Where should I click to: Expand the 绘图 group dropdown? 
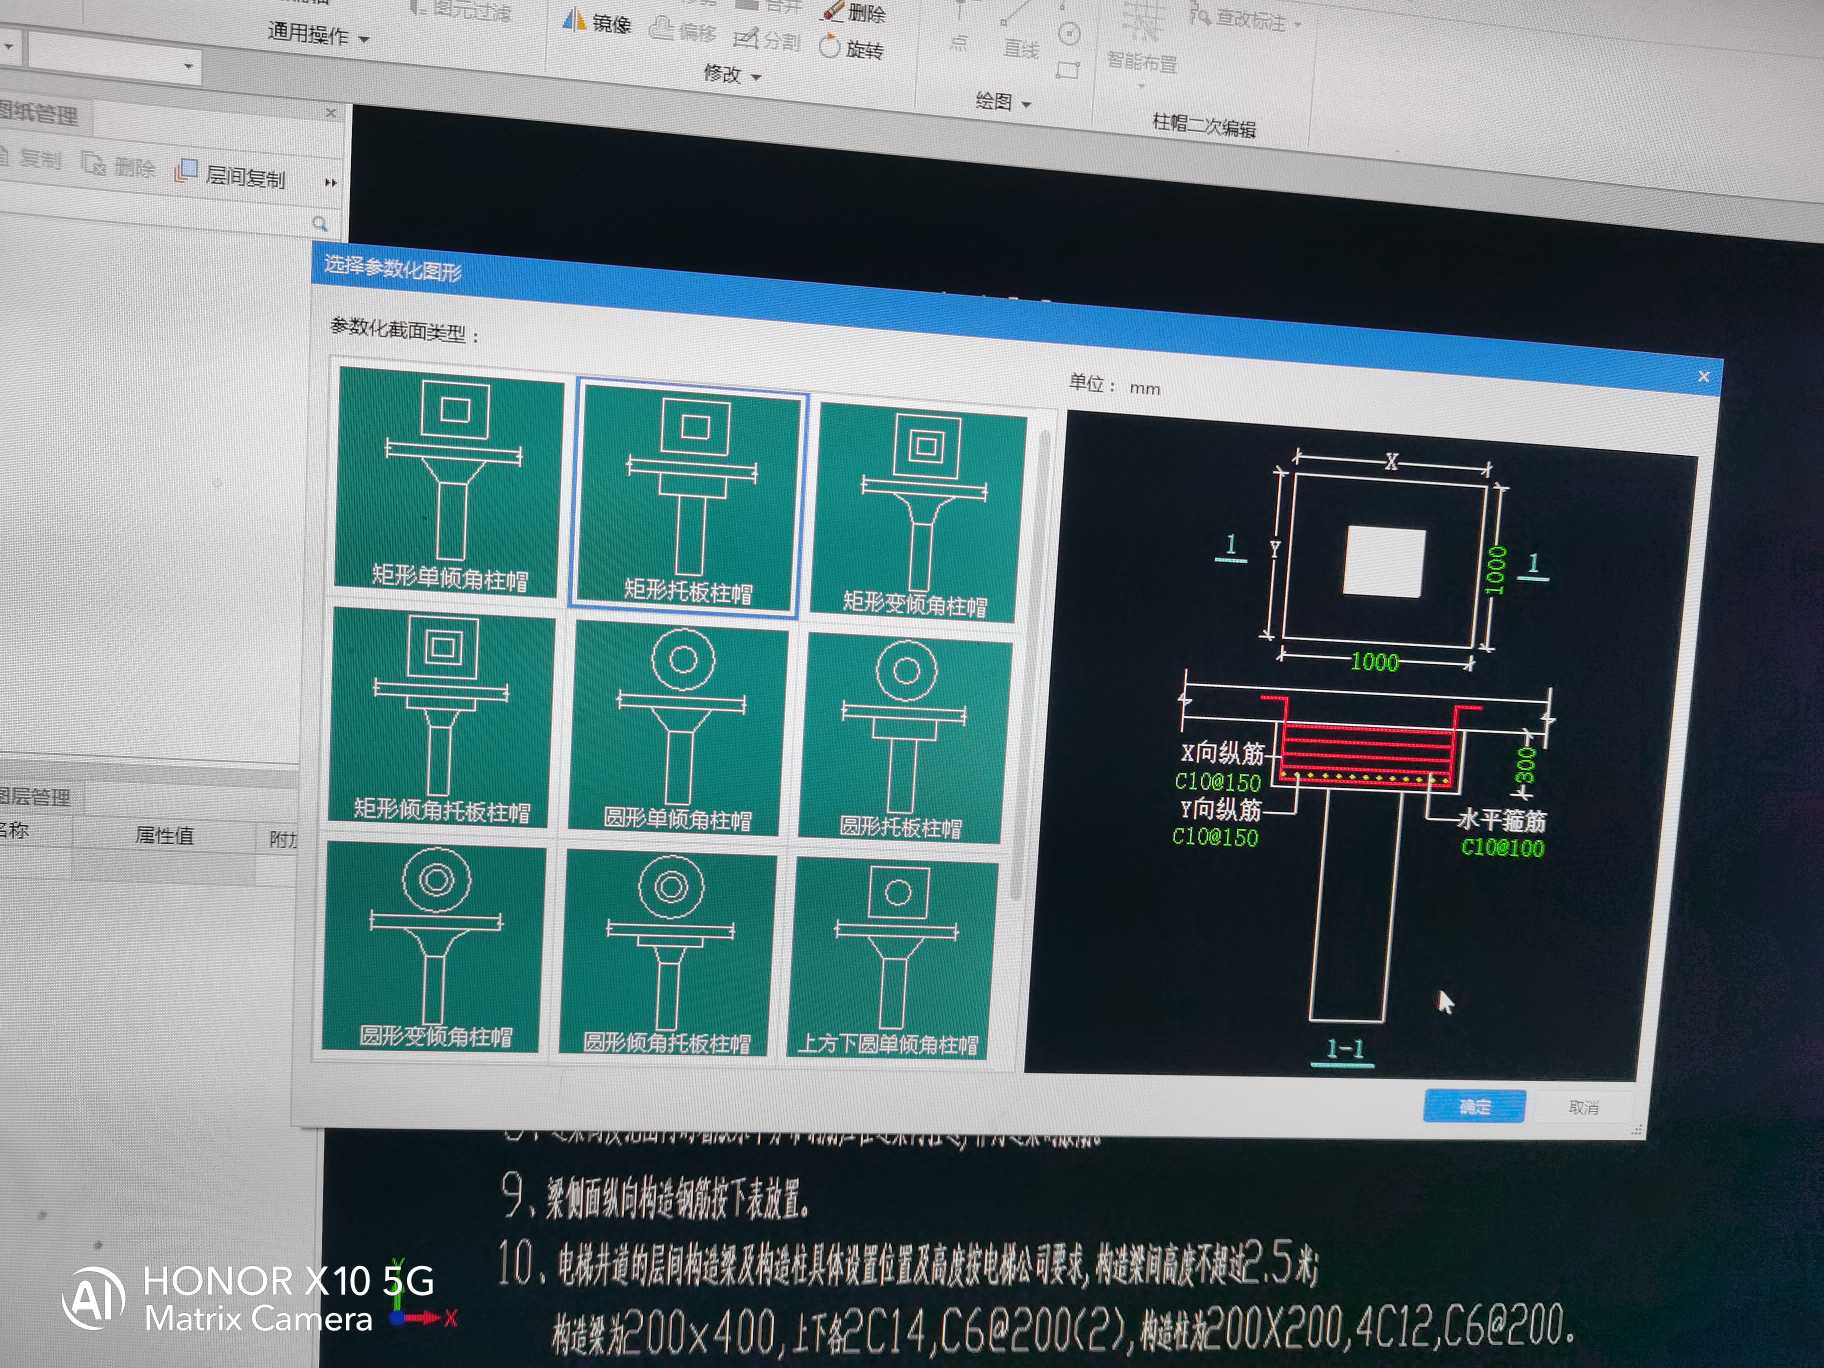[x=1027, y=104]
